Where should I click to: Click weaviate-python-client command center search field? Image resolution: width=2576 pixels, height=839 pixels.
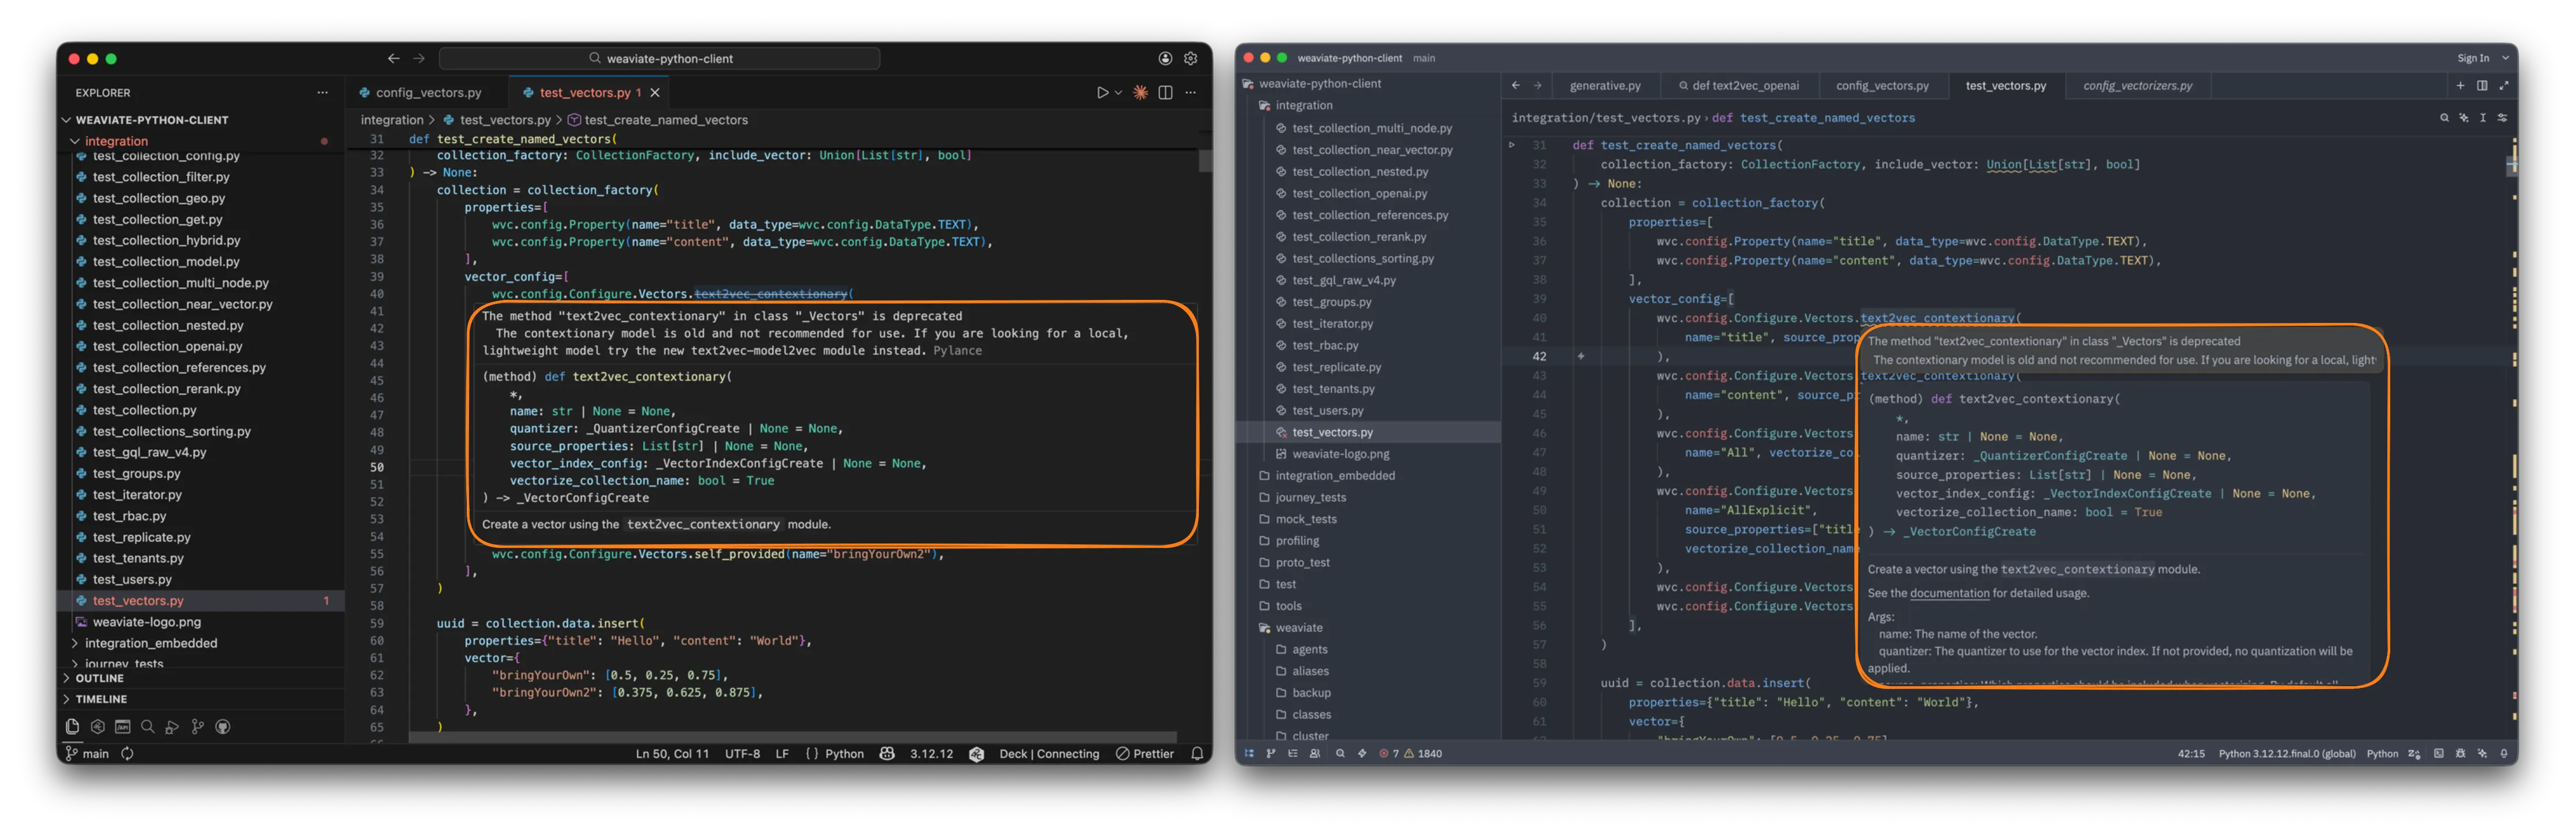(660, 59)
